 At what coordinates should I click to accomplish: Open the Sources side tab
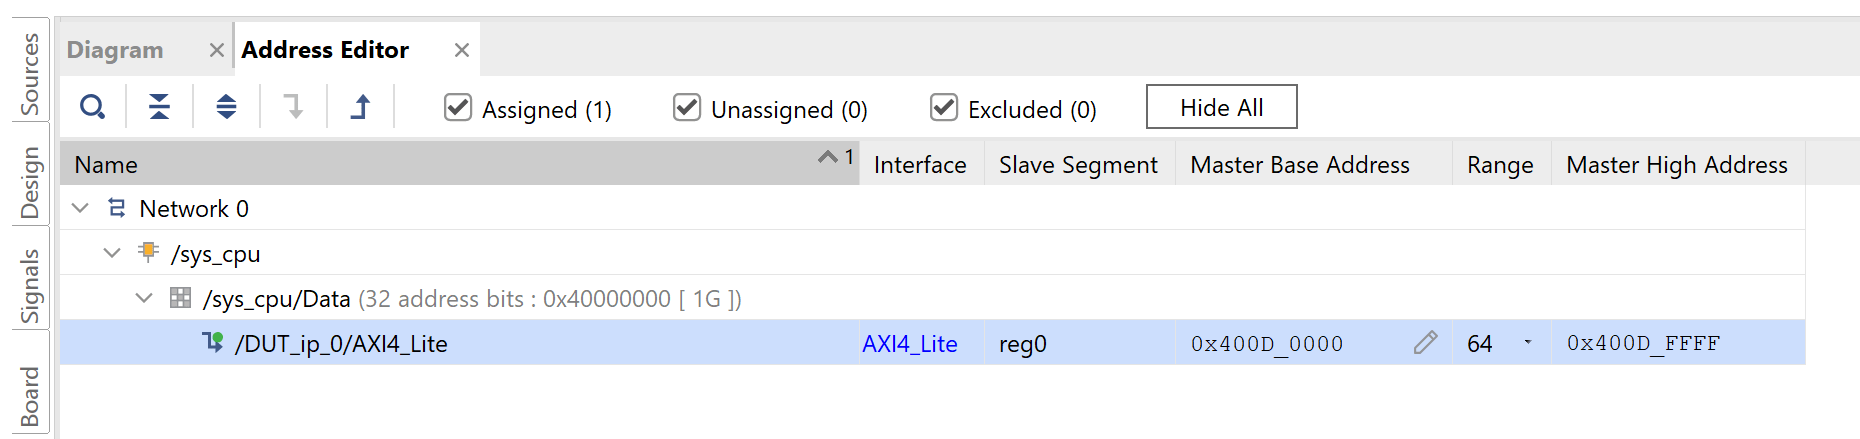click(x=30, y=73)
